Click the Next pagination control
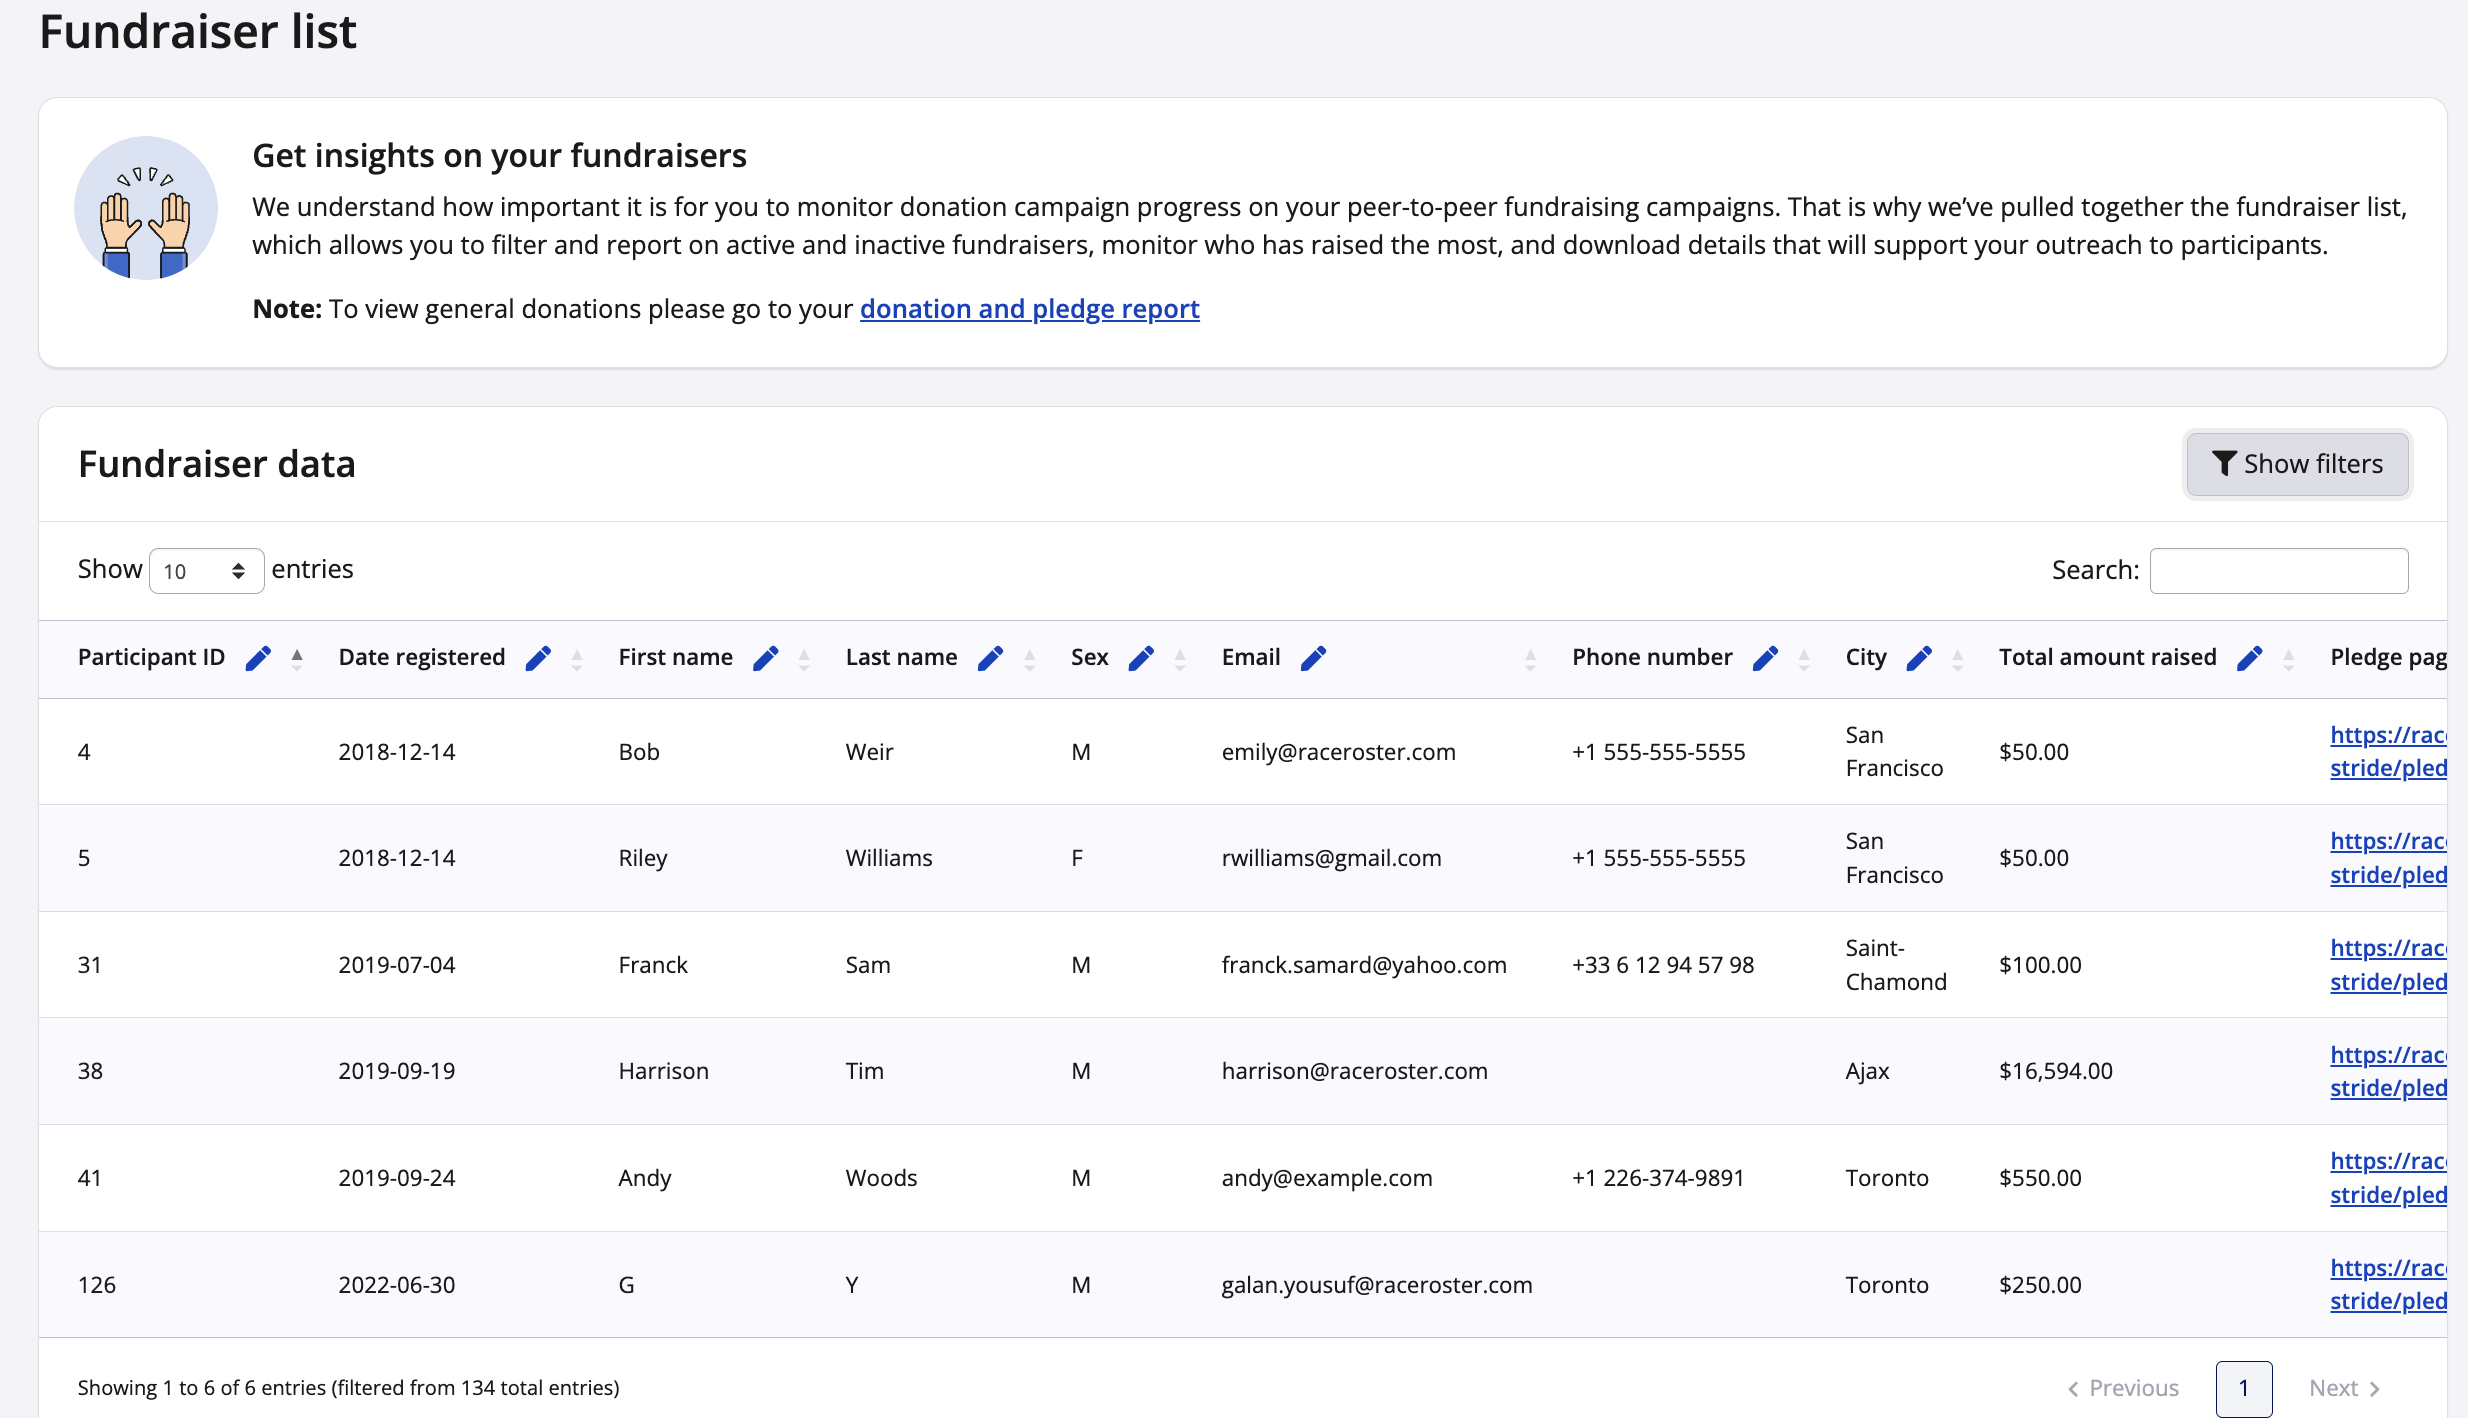This screenshot has height=1418, width=2468. (x=2343, y=1388)
